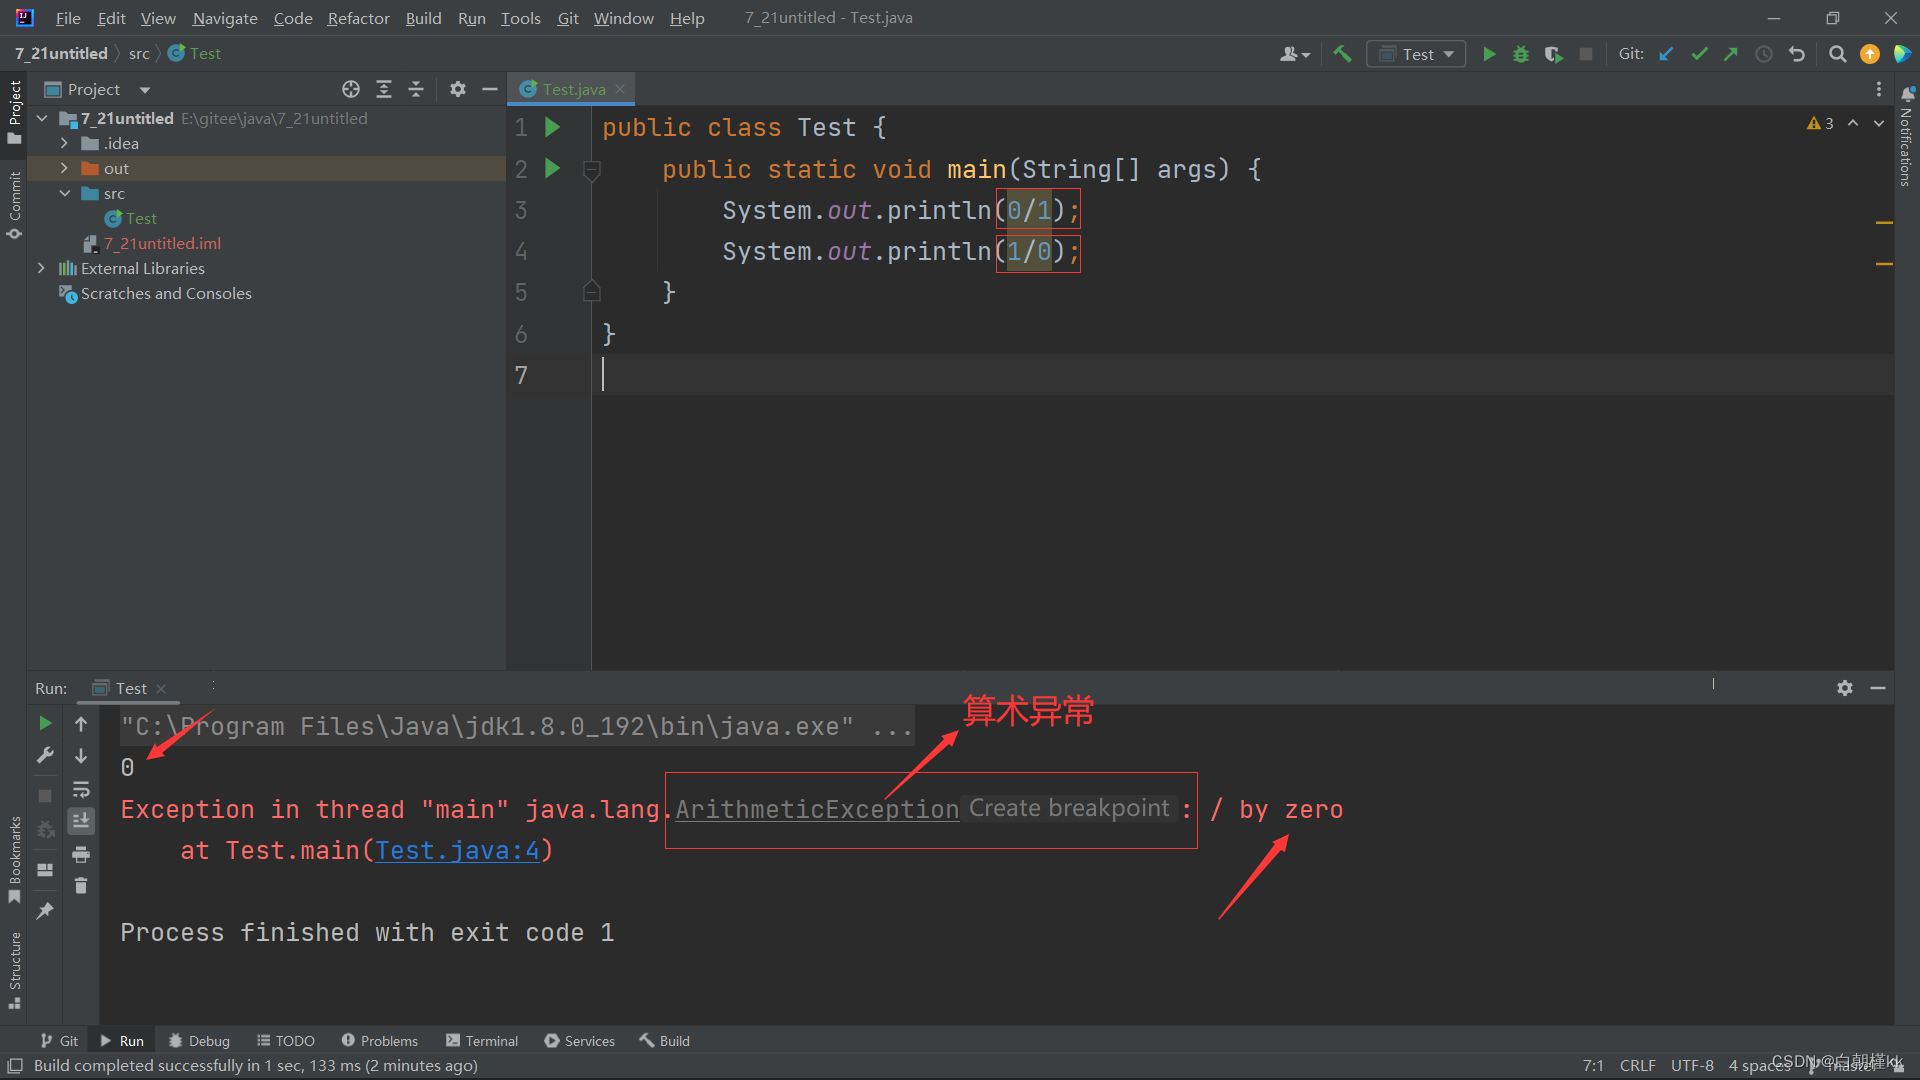The height and width of the screenshot is (1080, 1920).
Task: Select opened file locate icon in Project panel
Action: pyautogui.click(x=351, y=89)
